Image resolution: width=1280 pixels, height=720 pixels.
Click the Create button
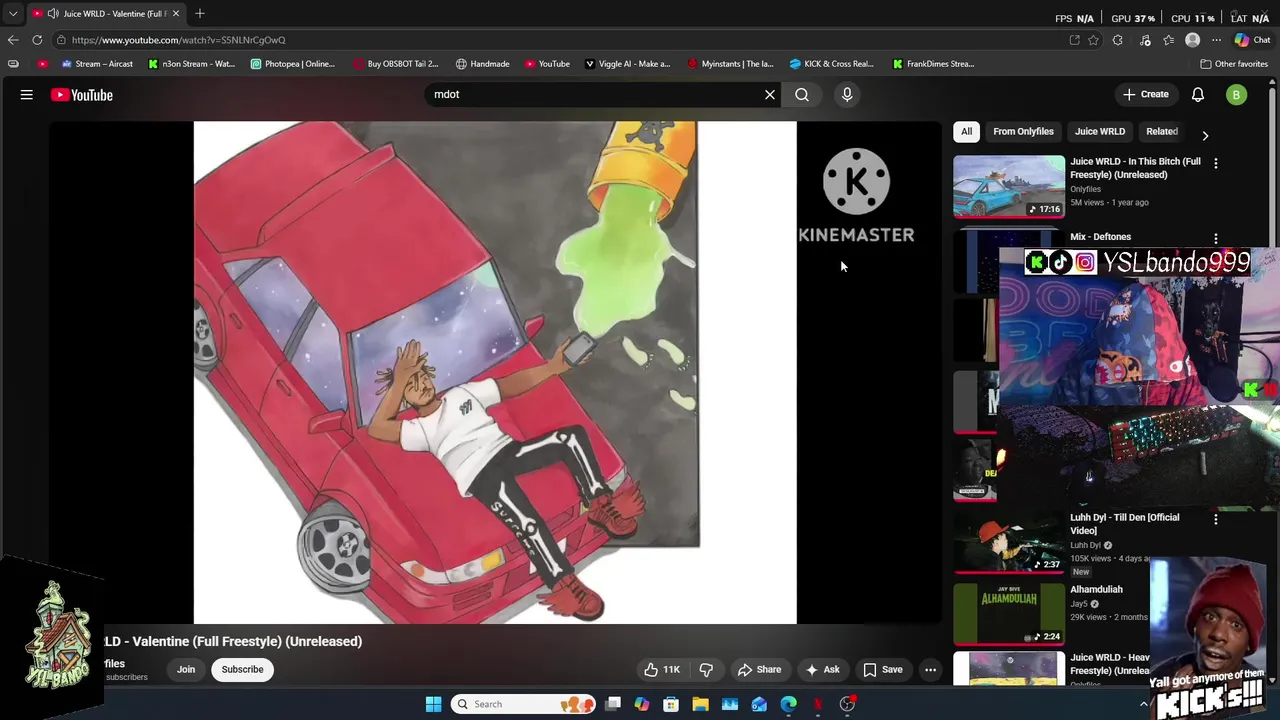pyautogui.click(x=1145, y=95)
